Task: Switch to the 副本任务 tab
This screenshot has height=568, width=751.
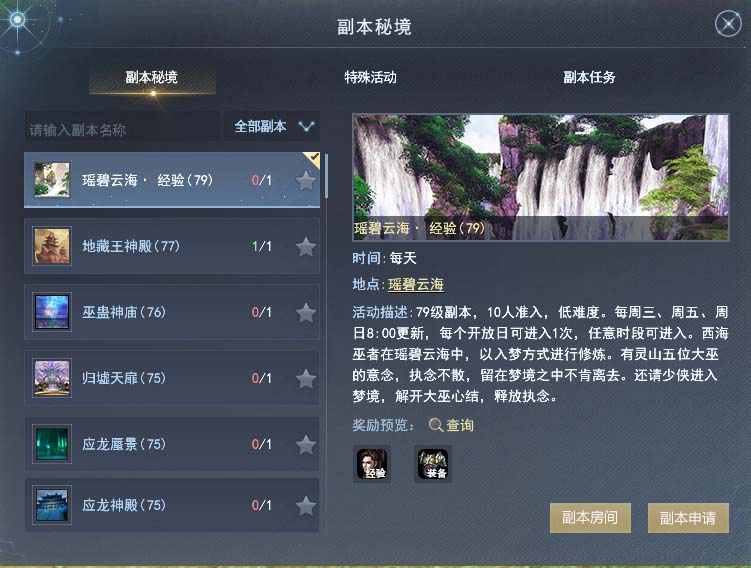Action: coord(589,77)
